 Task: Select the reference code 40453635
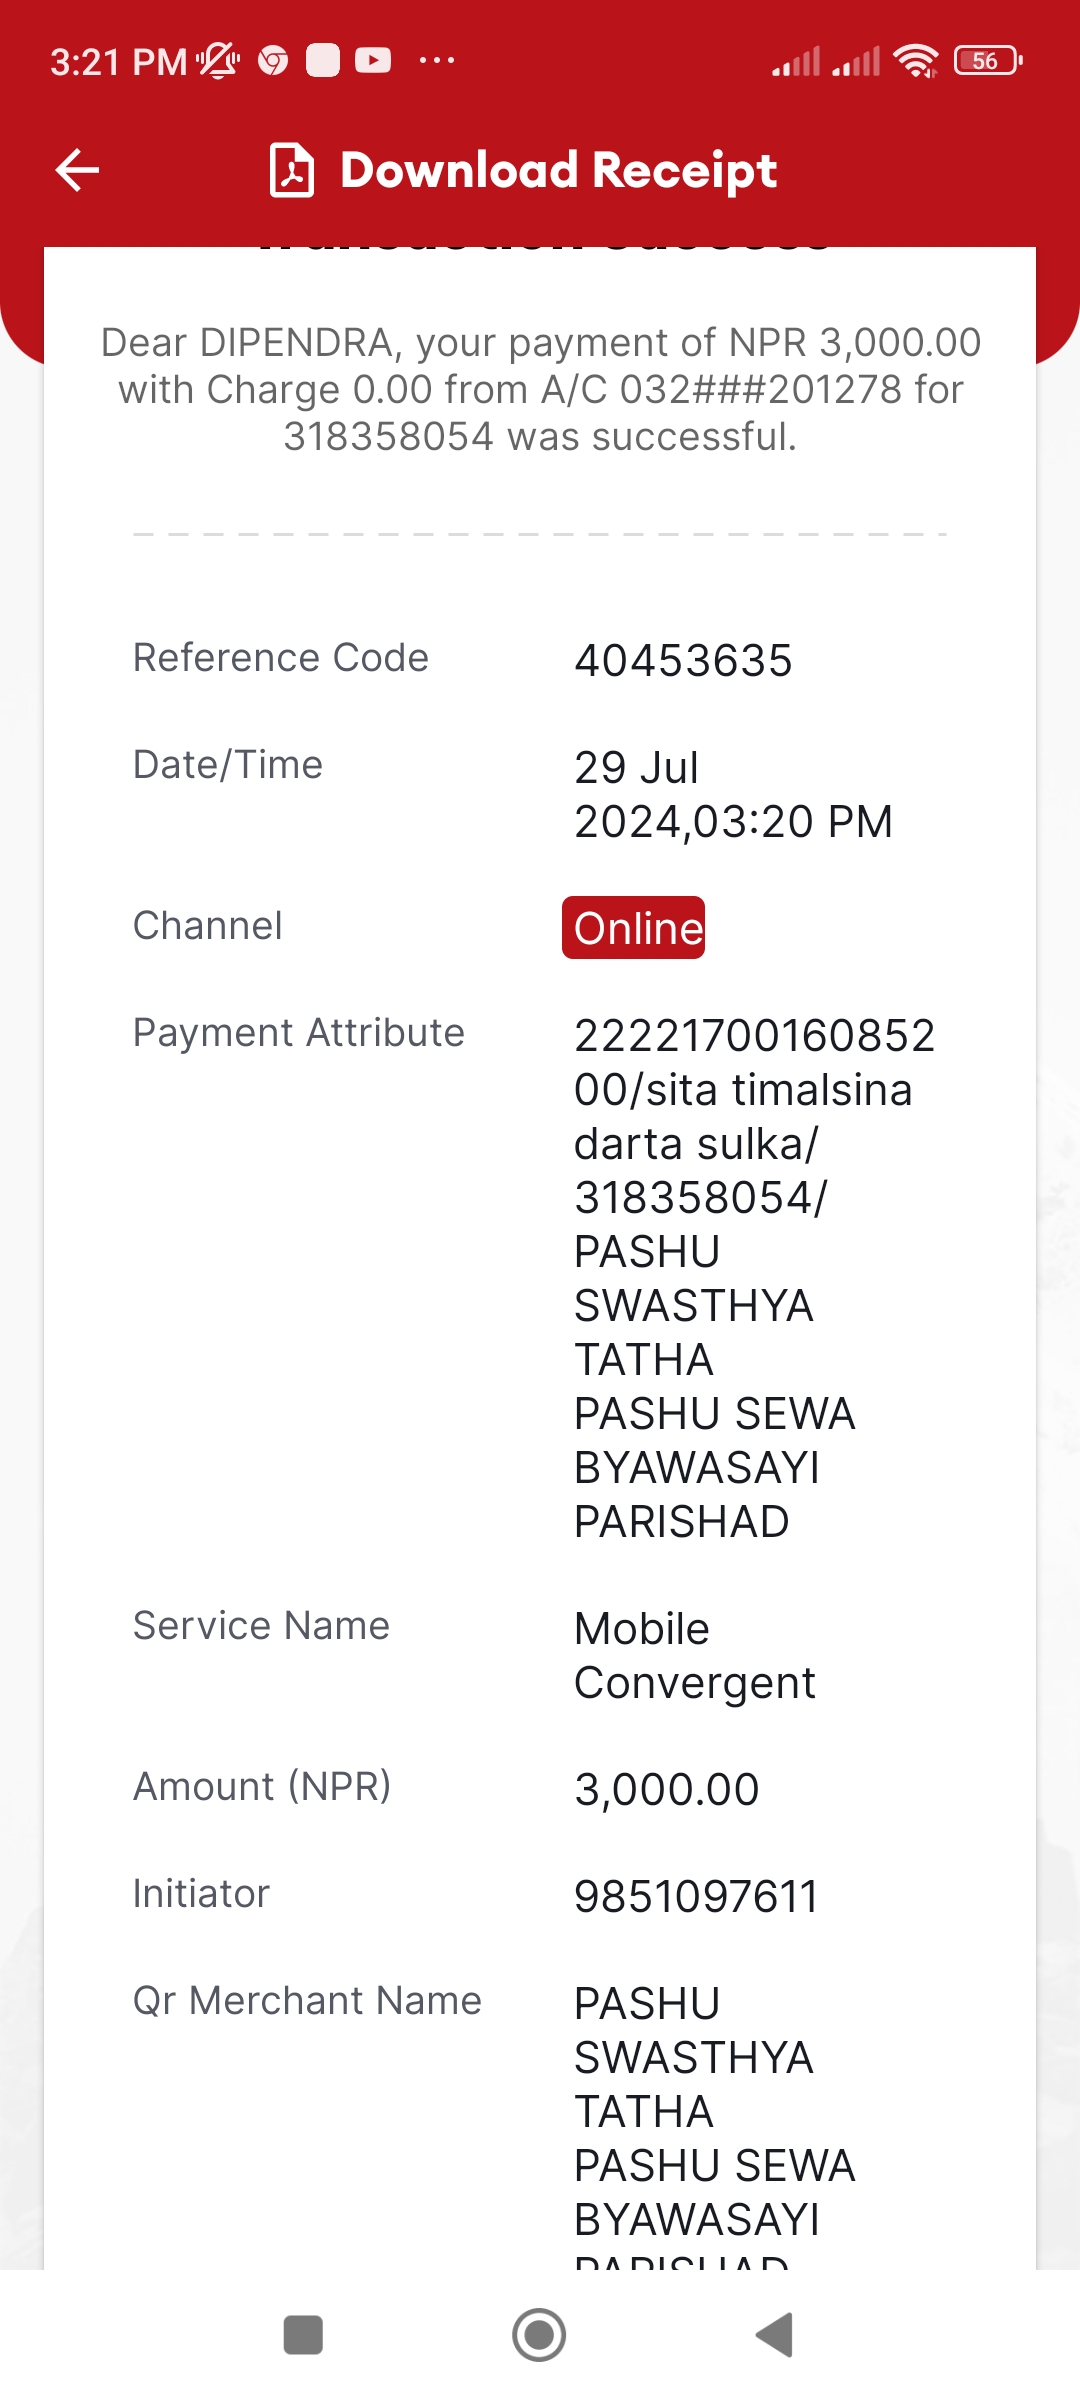coord(683,661)
